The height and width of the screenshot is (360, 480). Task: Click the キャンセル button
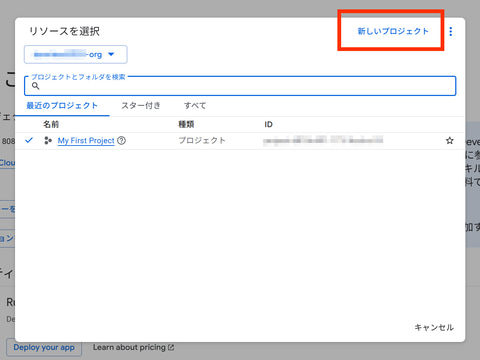tap(434, 327)
